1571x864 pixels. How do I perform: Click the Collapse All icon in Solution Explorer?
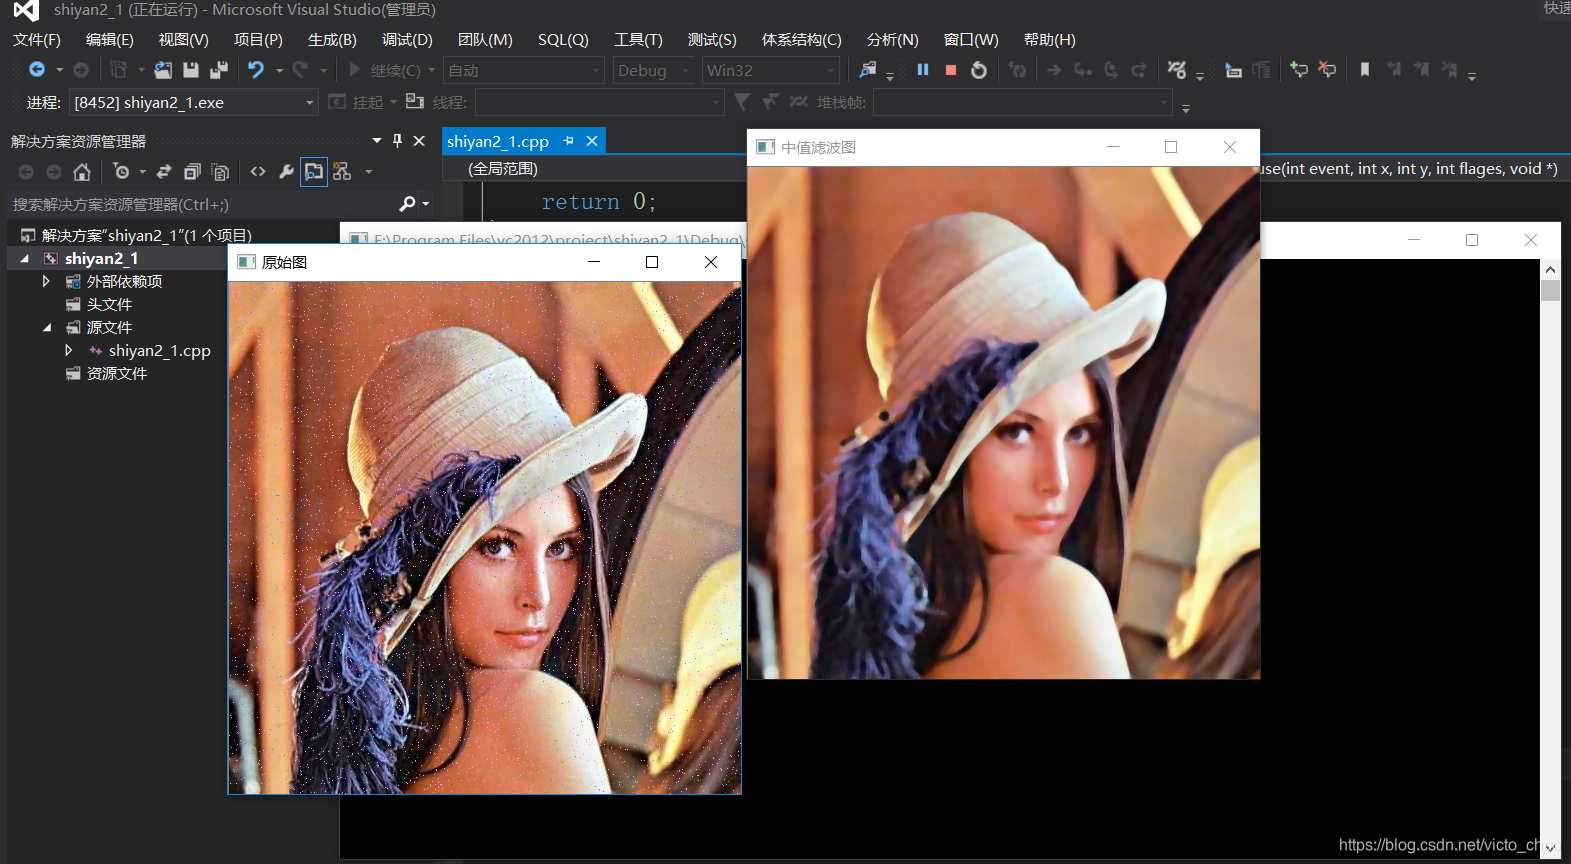(192, 172)
